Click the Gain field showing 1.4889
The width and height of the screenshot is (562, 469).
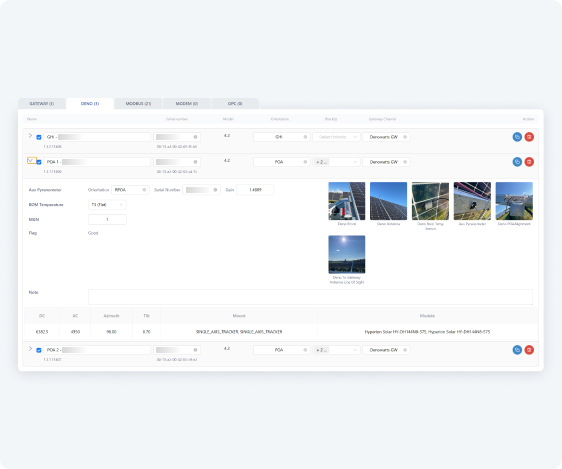[x=255, y=190]
